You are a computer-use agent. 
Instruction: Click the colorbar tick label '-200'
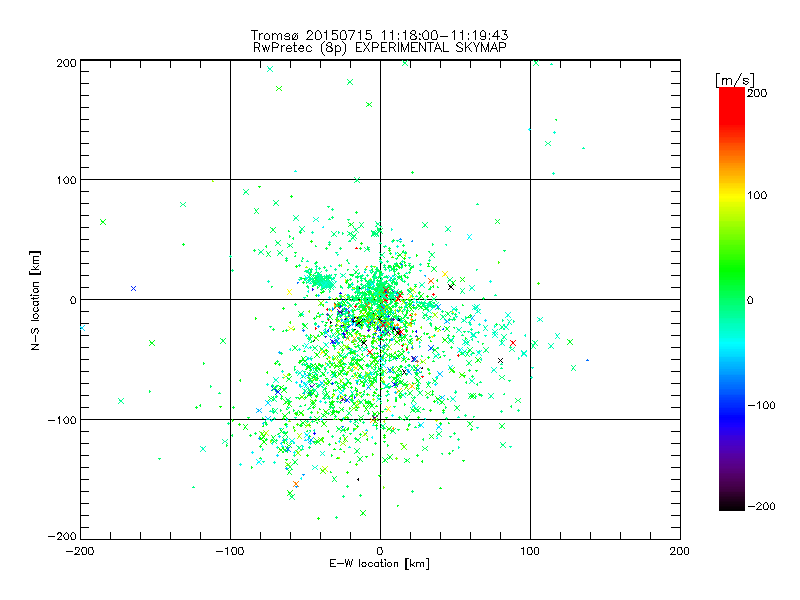(x=761, y=506)
